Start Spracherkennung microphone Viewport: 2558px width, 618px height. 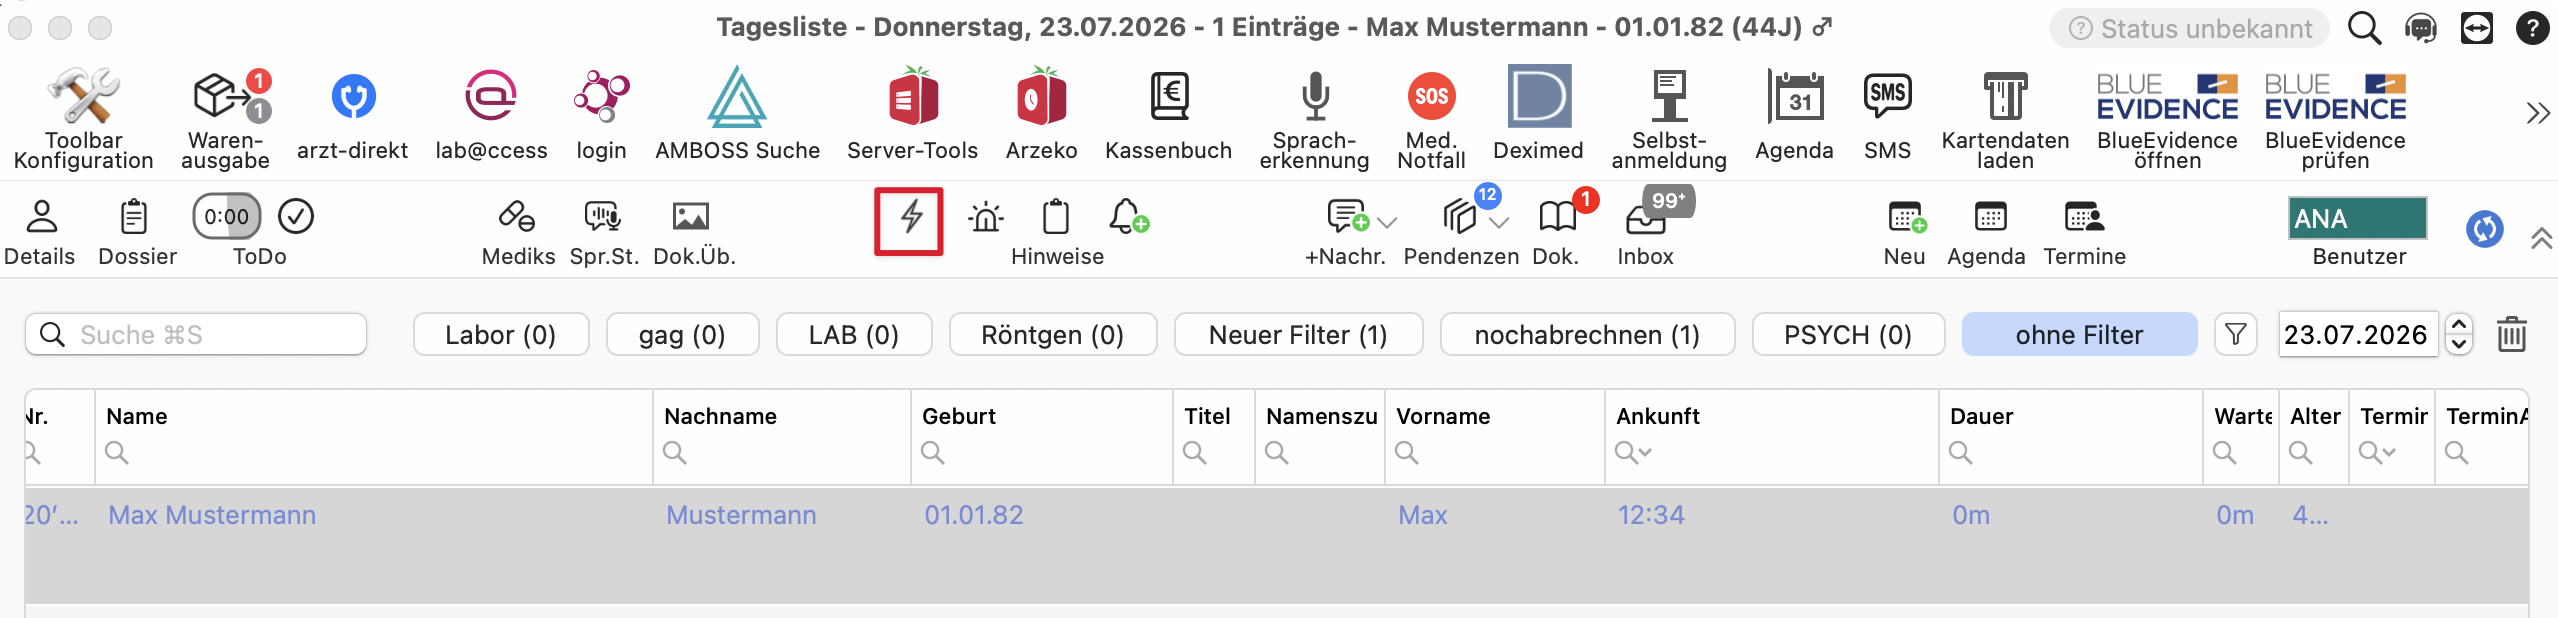[1314, 118]
